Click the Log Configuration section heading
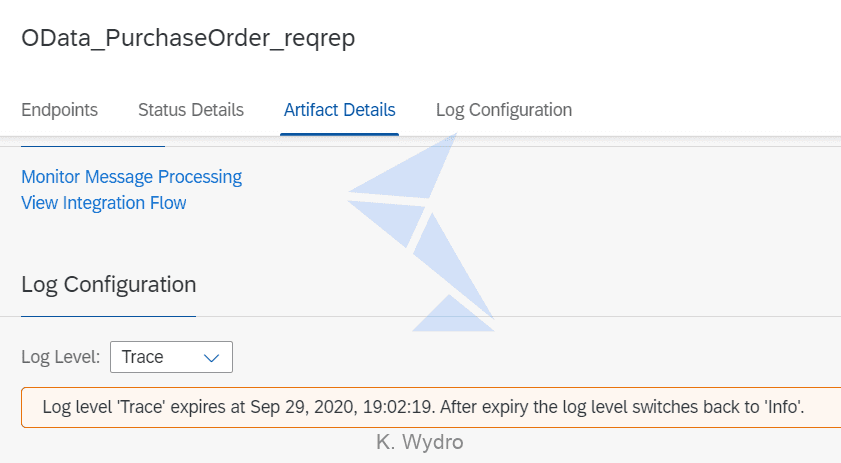This screenshot has height=463, width=841. pyautogui.click(x=109, y=284)
